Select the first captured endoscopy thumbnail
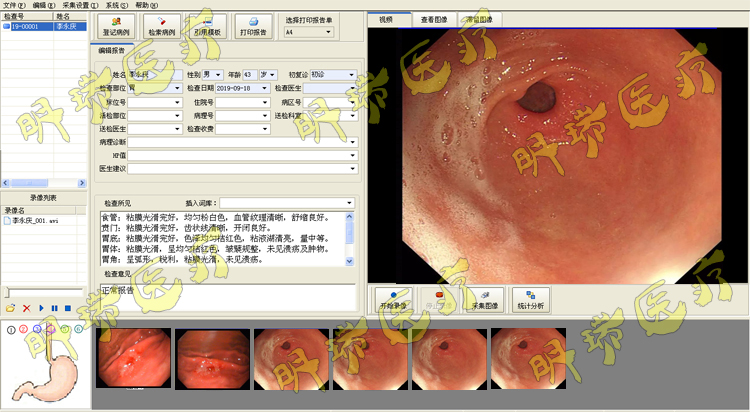Image resolution: width=750 pixels, height=412 pixels. click(133, 358)
